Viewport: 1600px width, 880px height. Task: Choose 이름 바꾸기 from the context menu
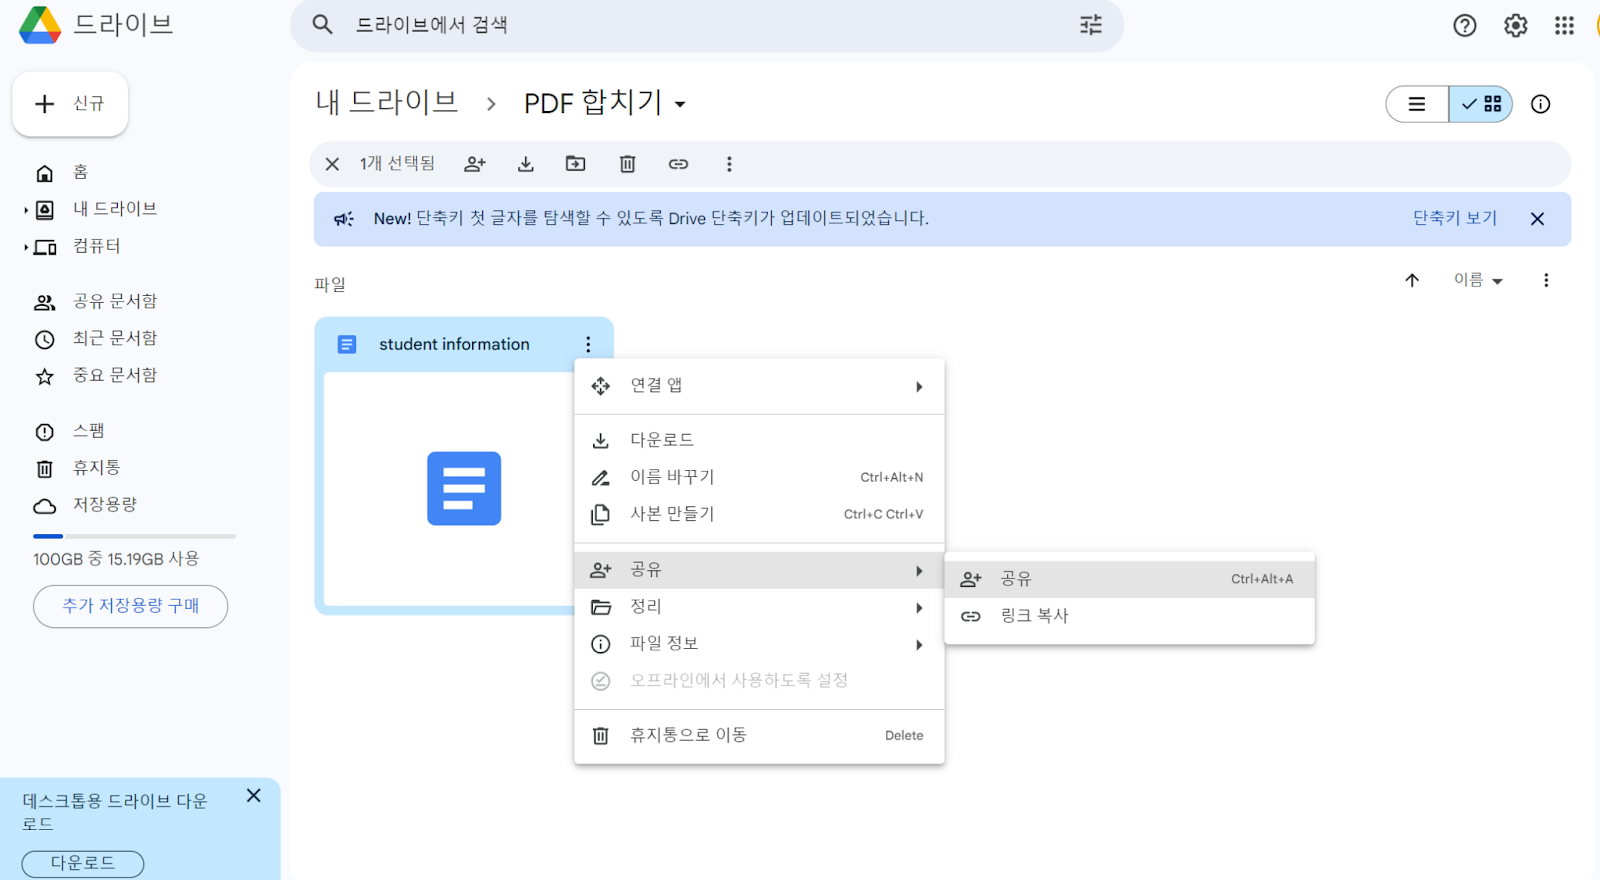pos(759,477)
